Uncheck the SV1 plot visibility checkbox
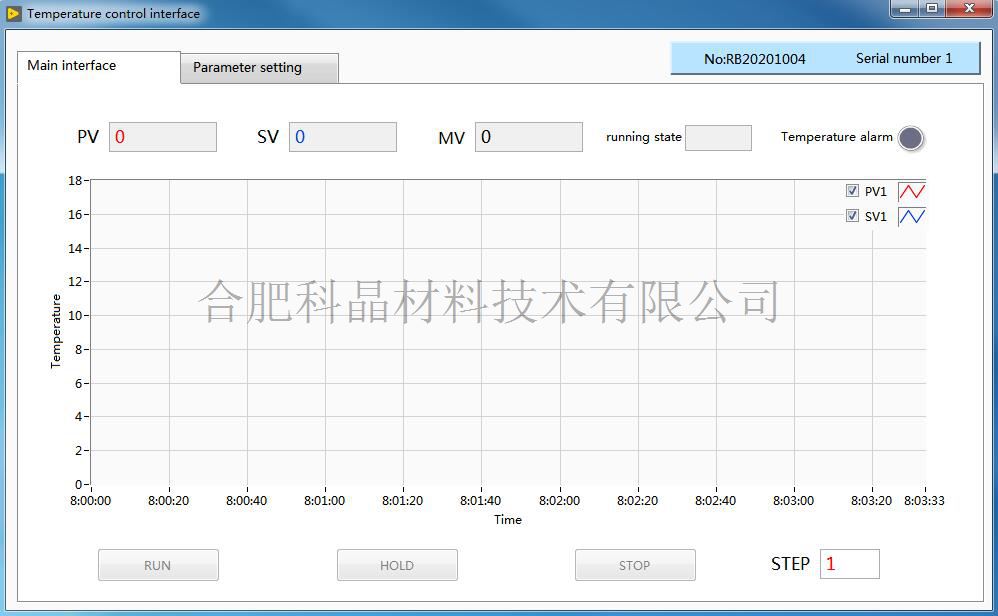This screenshot has height=616, width=998. [x=852, y=216]
